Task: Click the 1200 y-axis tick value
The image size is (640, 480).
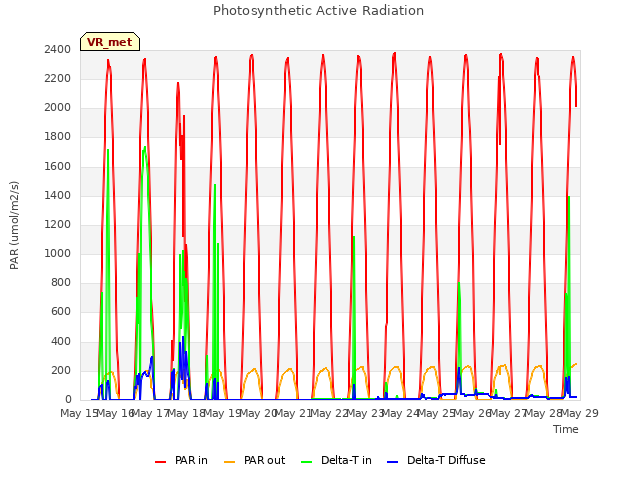Action: pyautogui.click(x=58, y=224)
